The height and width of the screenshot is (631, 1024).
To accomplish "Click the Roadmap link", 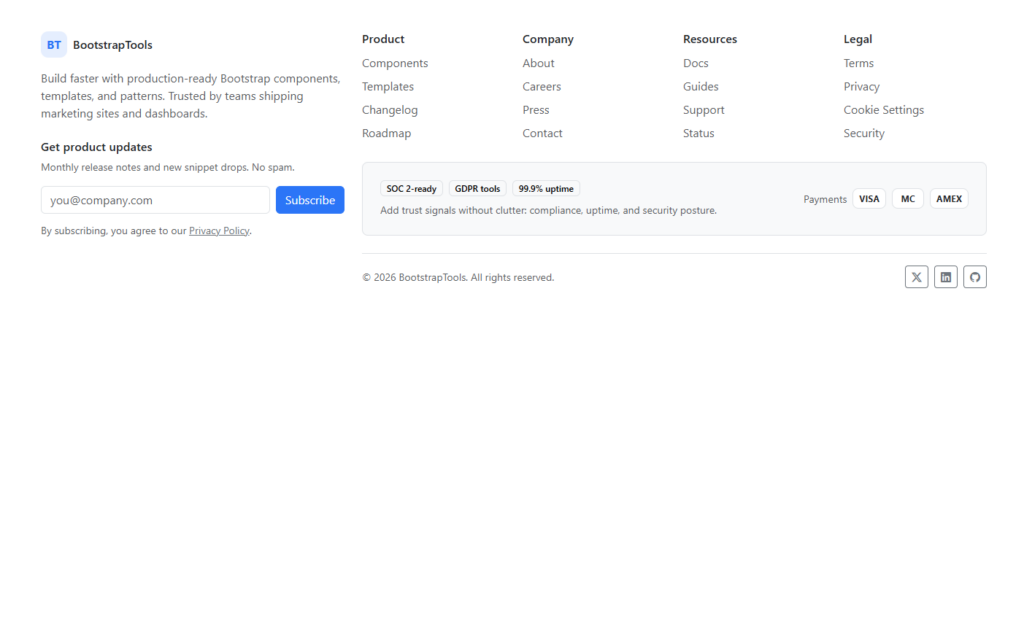I will pyautogui.click(x=386, y=133).
